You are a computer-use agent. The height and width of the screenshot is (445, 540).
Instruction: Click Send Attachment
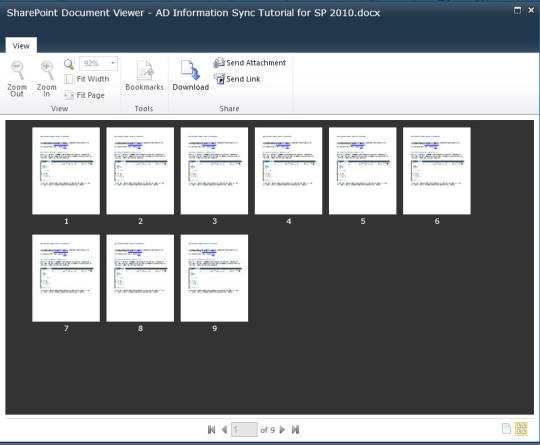click(250, 63)
